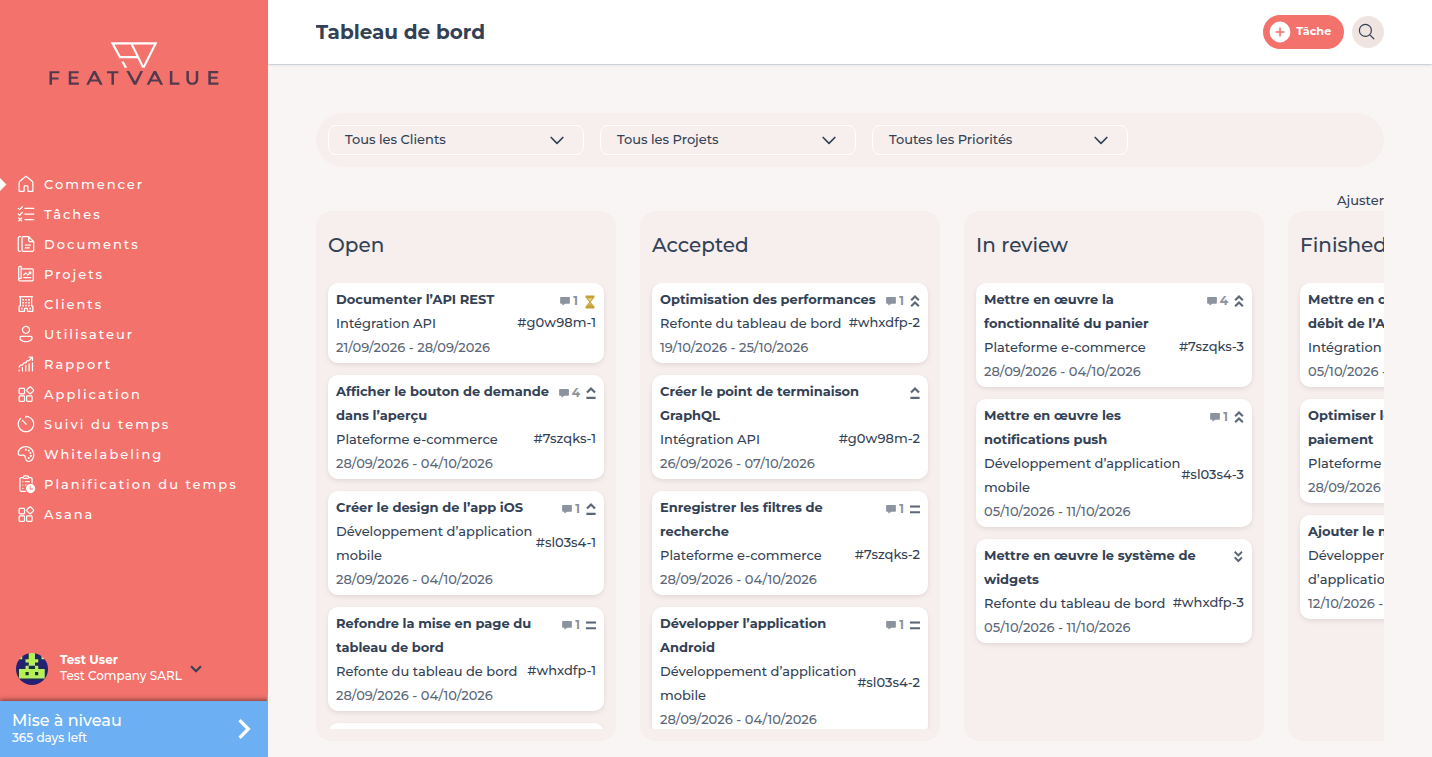Click the Documents icon in sidebar
The height and width of the screenshot is (757, 1432).
26,244
